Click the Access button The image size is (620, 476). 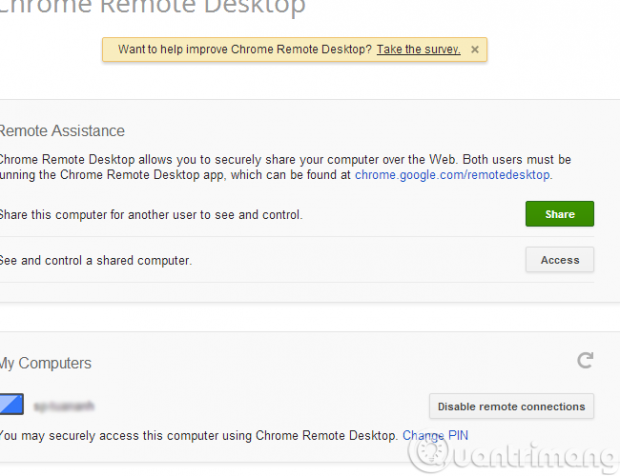pos(560,260)
